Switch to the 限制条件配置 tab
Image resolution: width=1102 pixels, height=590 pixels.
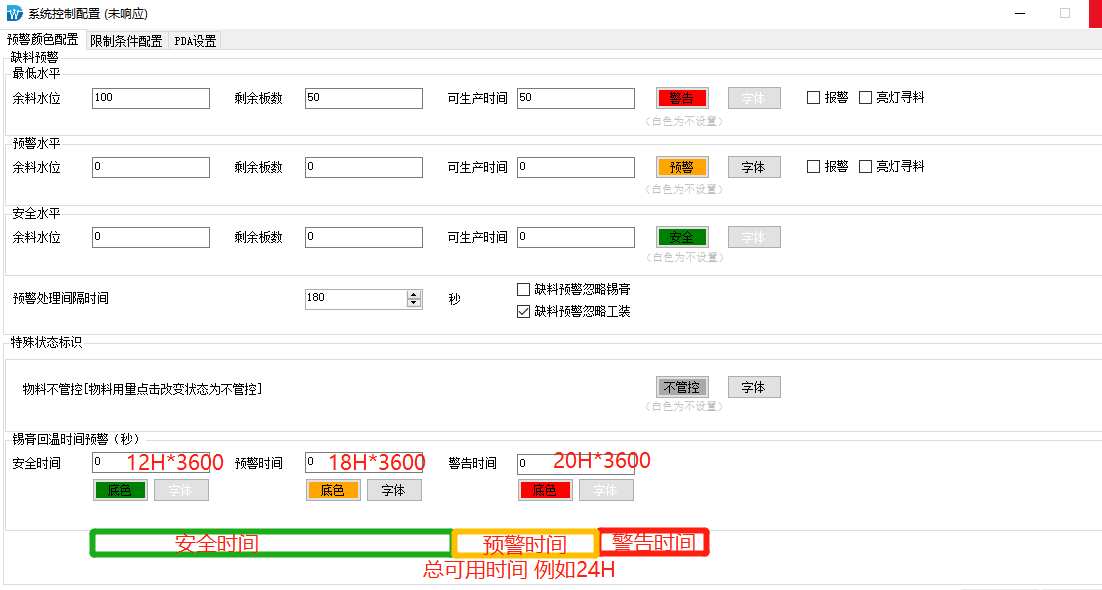[x=126, y=41]
